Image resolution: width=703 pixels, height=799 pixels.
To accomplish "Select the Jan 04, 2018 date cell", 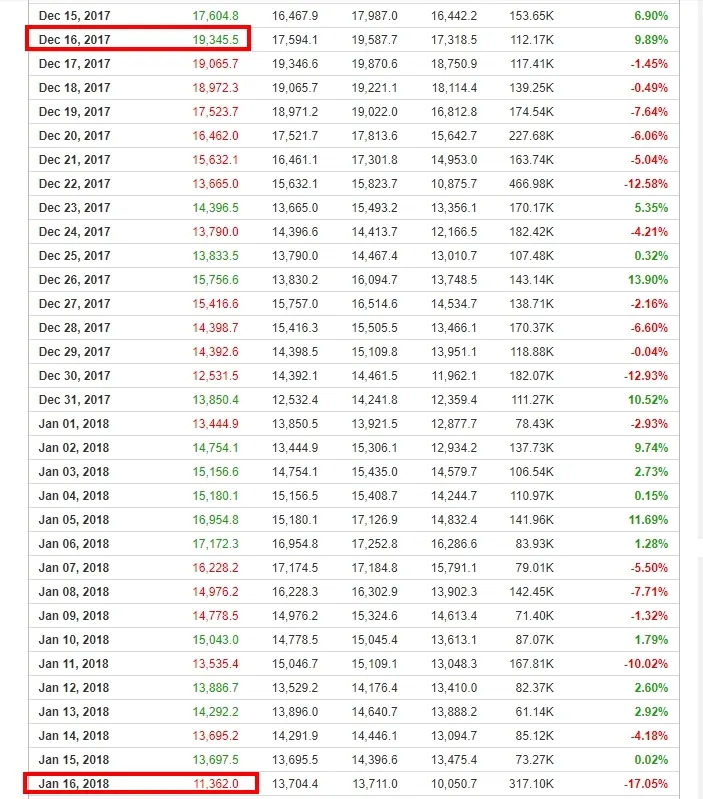I will pyautogui.click(x=74, y=495).
